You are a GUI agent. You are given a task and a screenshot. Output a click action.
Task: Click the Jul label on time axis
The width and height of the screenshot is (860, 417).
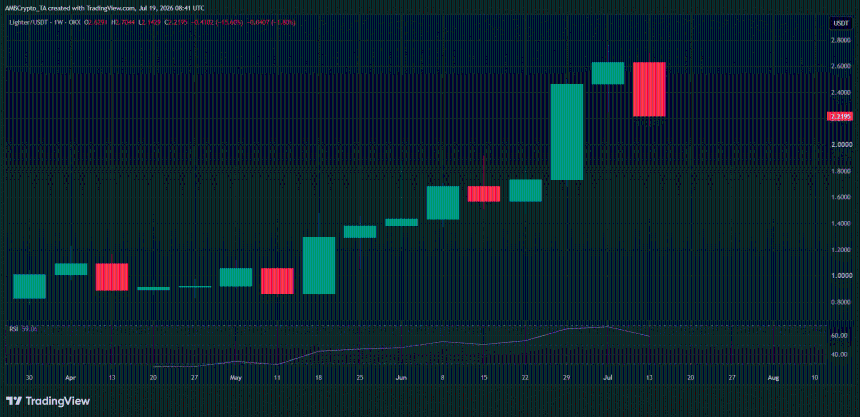(x=608, y=377)
